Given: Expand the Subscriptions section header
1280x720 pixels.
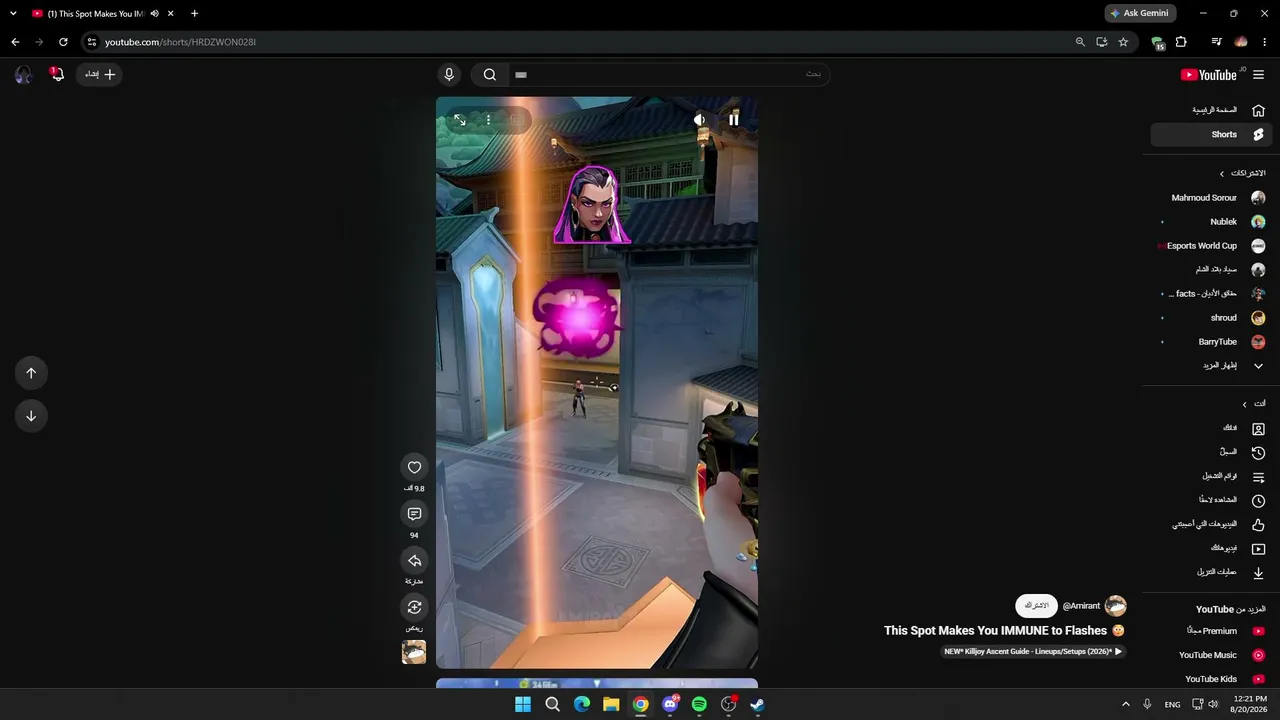Looking at the screenshot, I should click(1242, 173).
